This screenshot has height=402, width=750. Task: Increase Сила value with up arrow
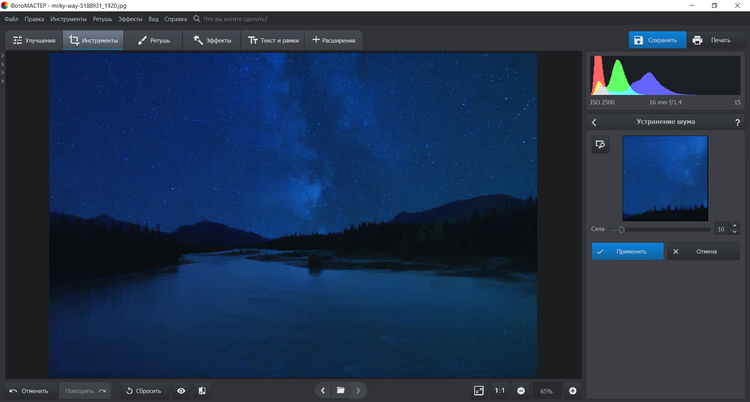coord(735,226)
